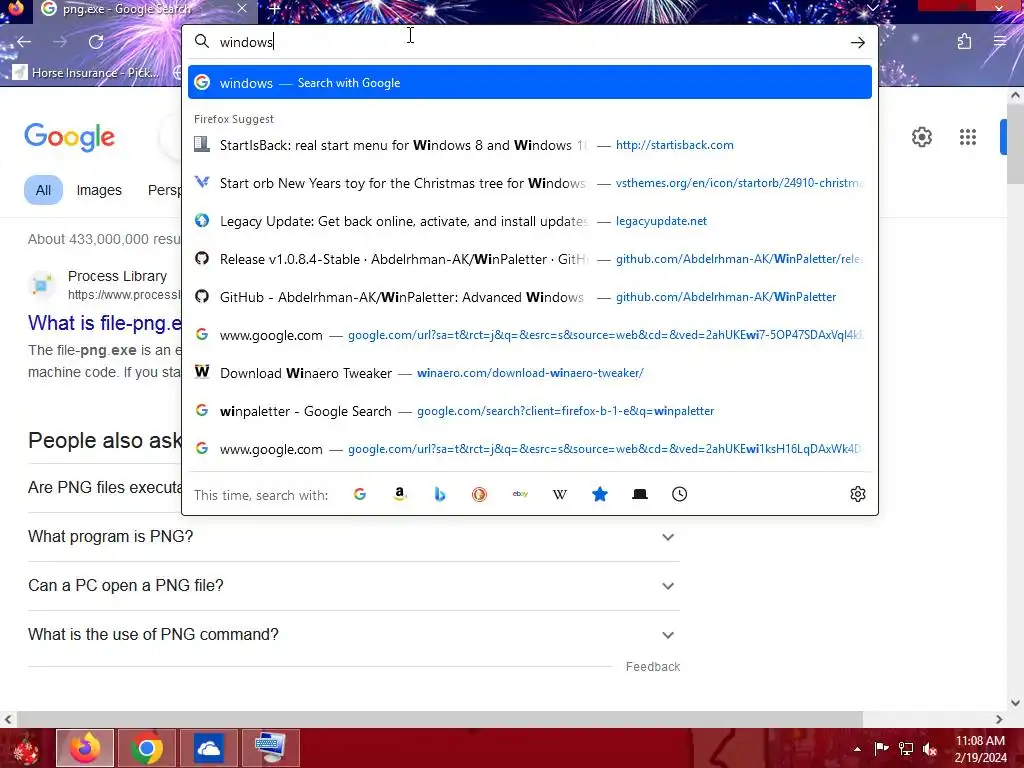Click the Start orb ornament on taskbar

[x=25, y=748]
